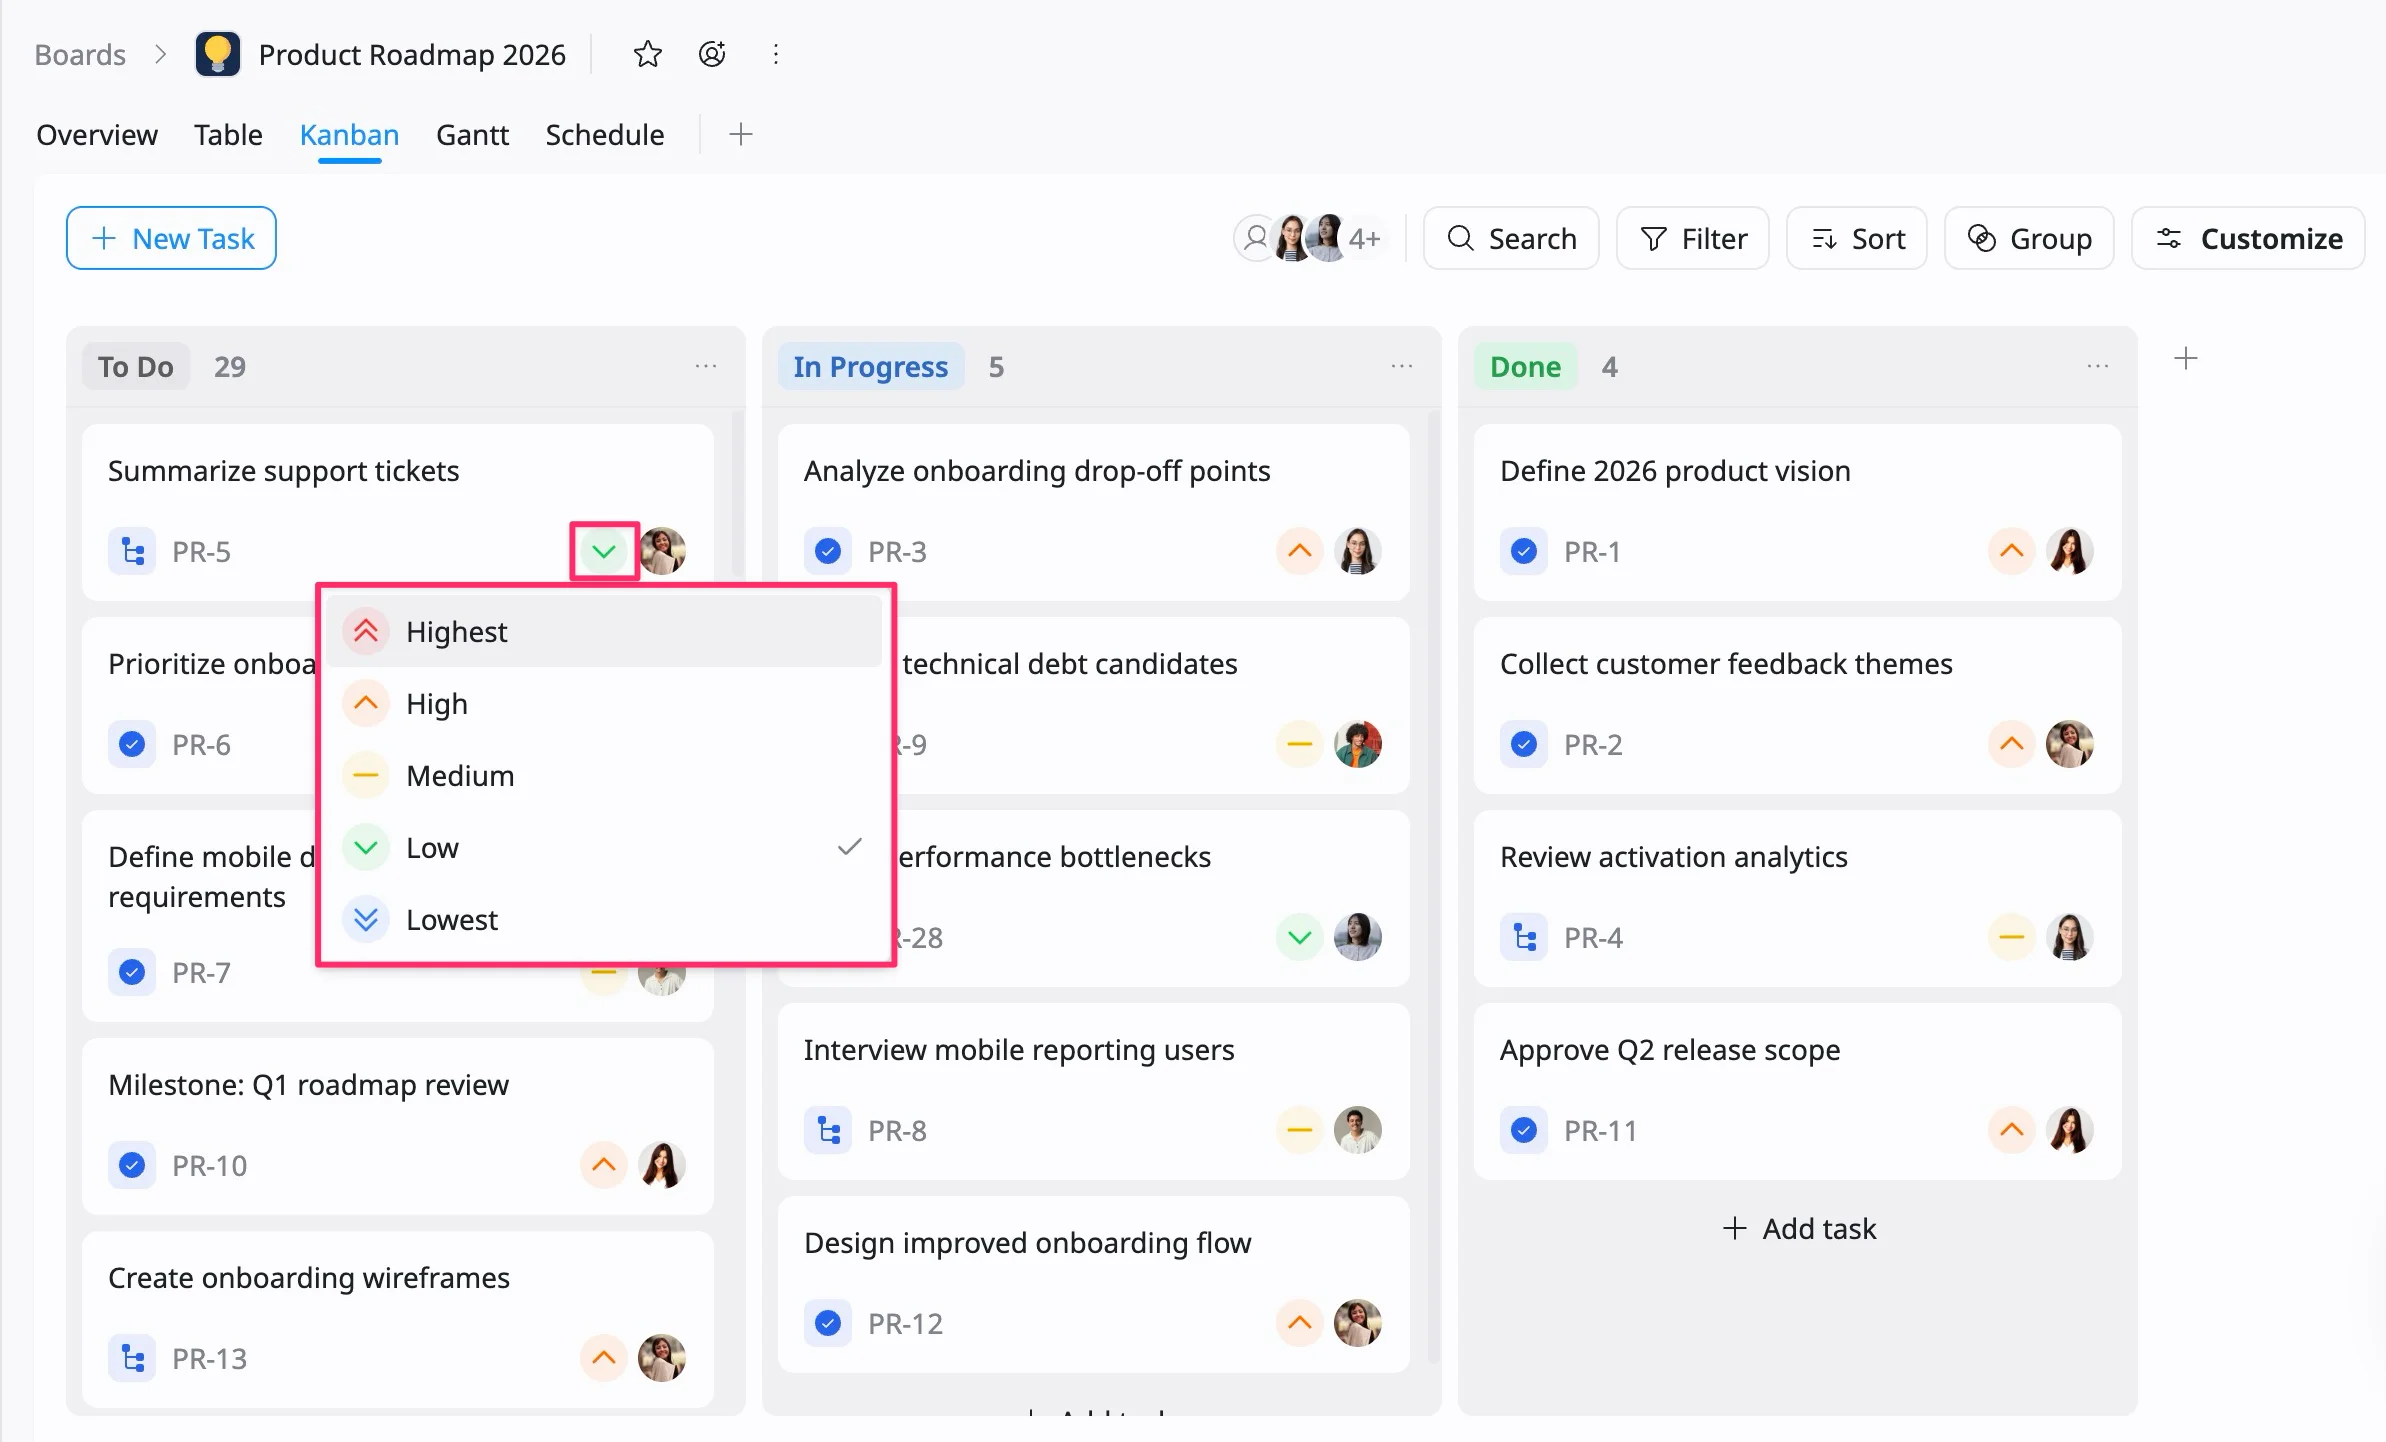Open the Low priority dropdown on PR-5
Viewport: 2386px width, 1442px height.
pos(604,551)
